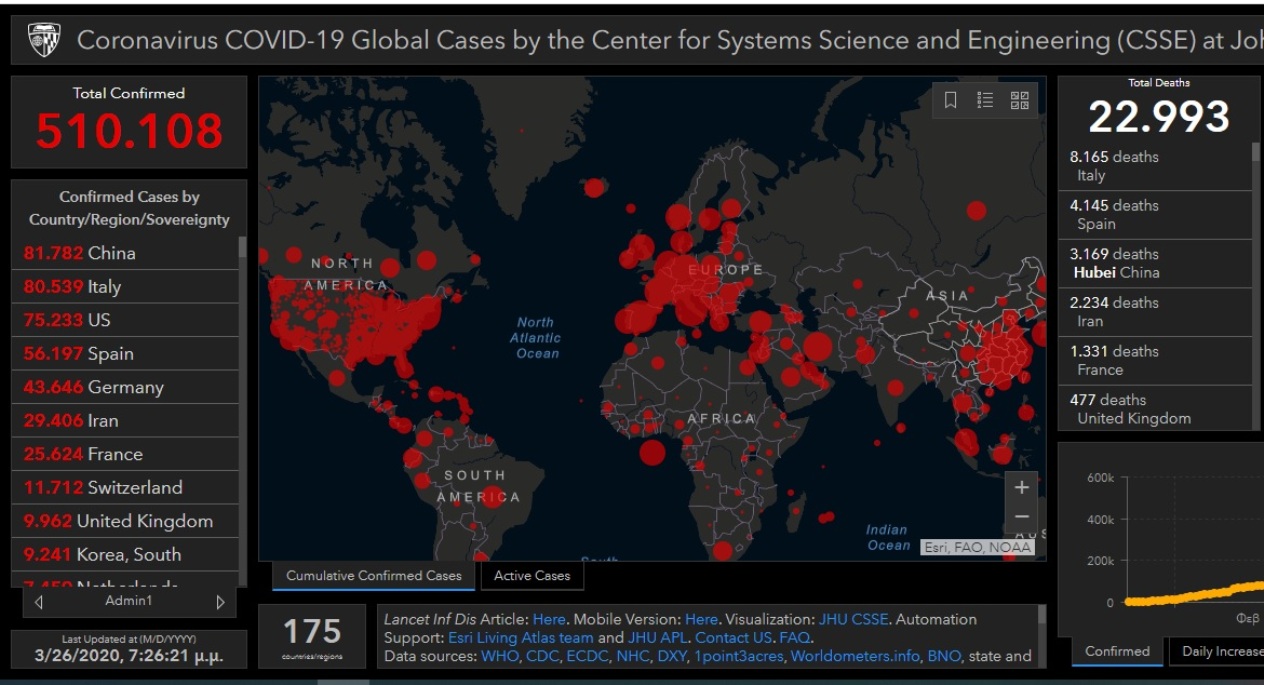Go to next admin level with right arrow
Screen dimensions: 1264x685
pos(220,602)
